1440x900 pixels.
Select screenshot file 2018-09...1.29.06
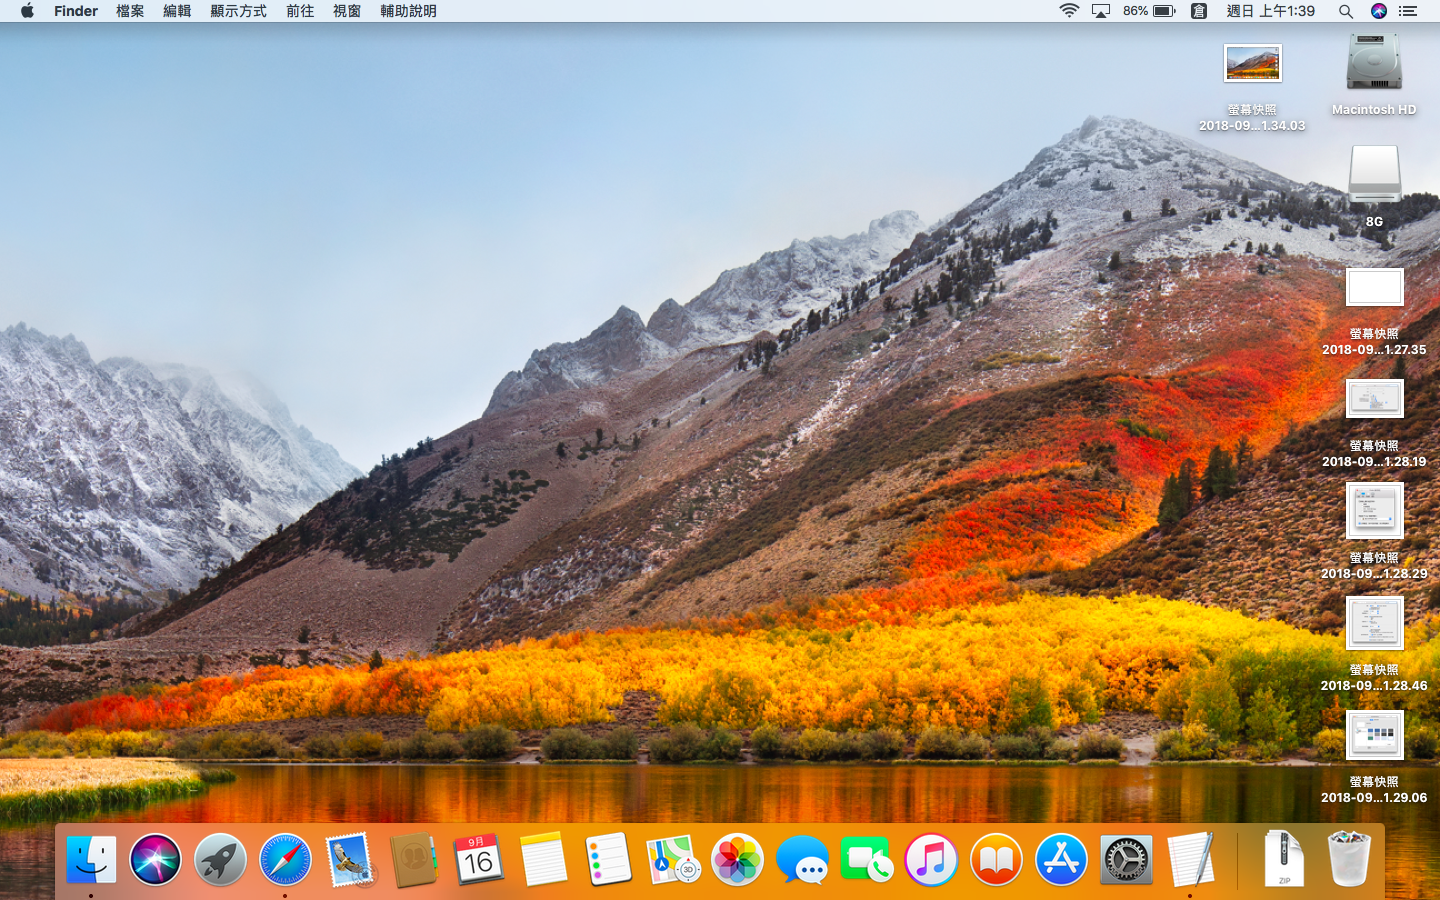[1374, 735]
